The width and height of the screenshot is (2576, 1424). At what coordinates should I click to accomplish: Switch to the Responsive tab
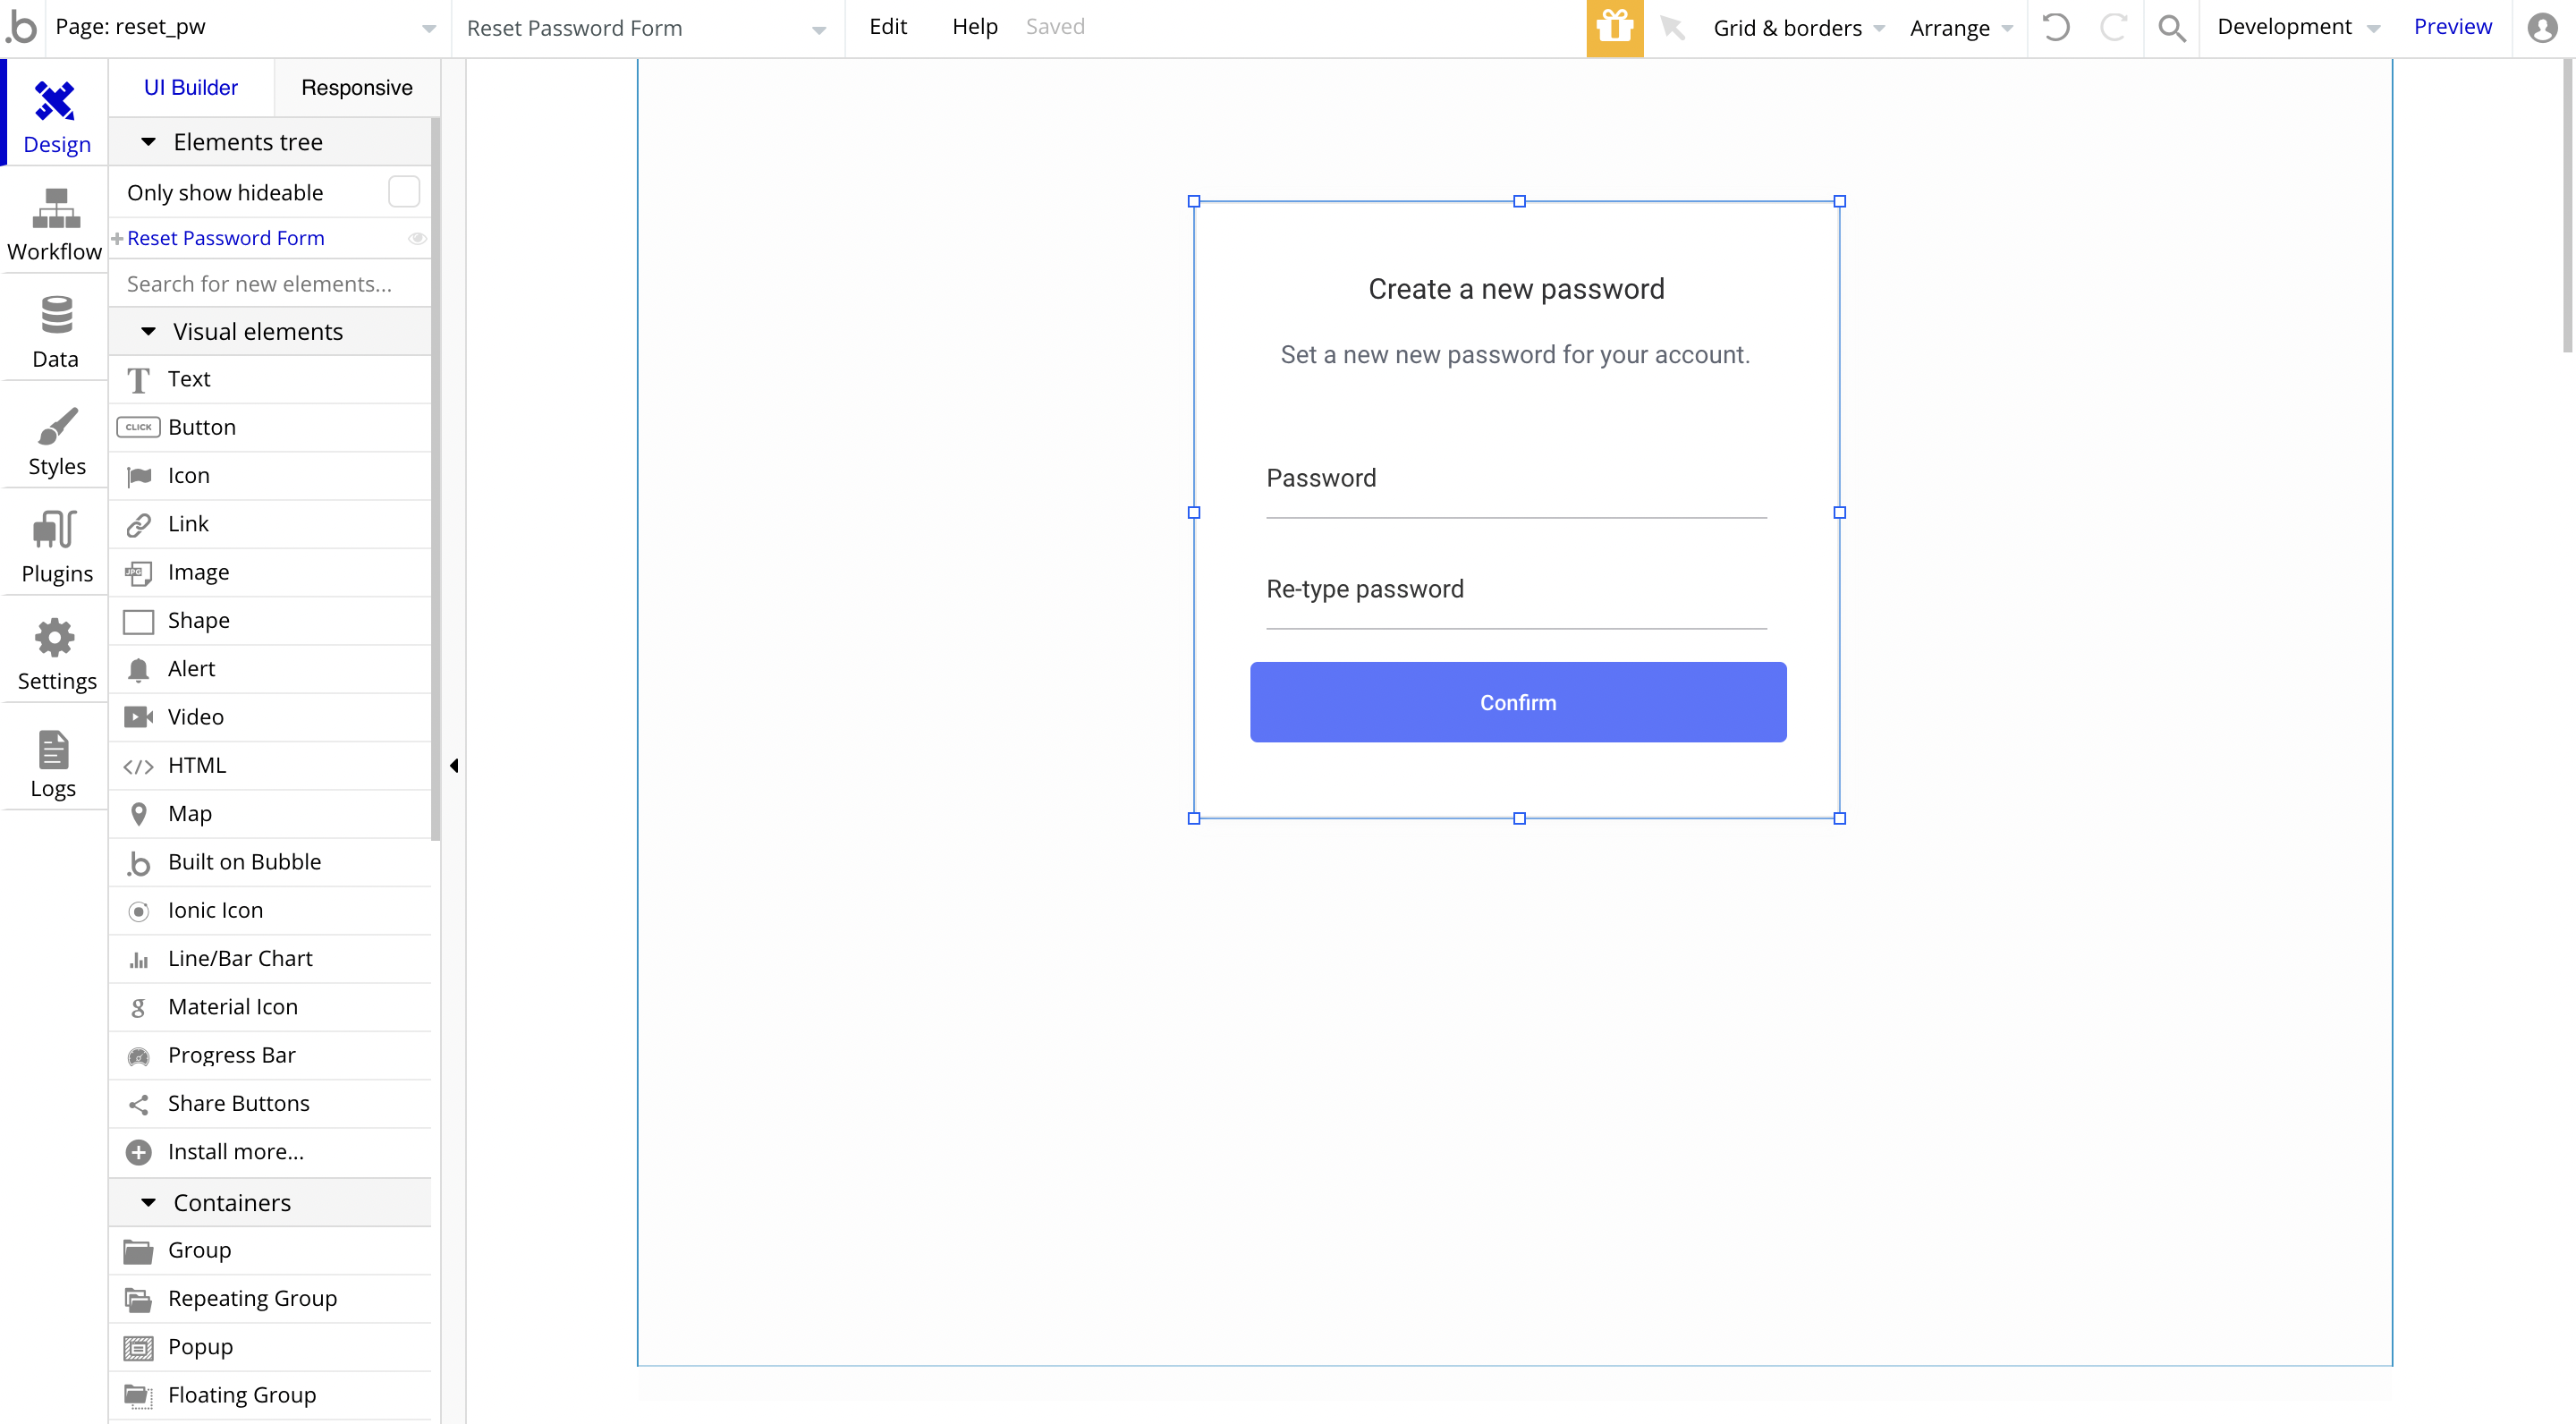pyautogui.click(x=356, y=88)
